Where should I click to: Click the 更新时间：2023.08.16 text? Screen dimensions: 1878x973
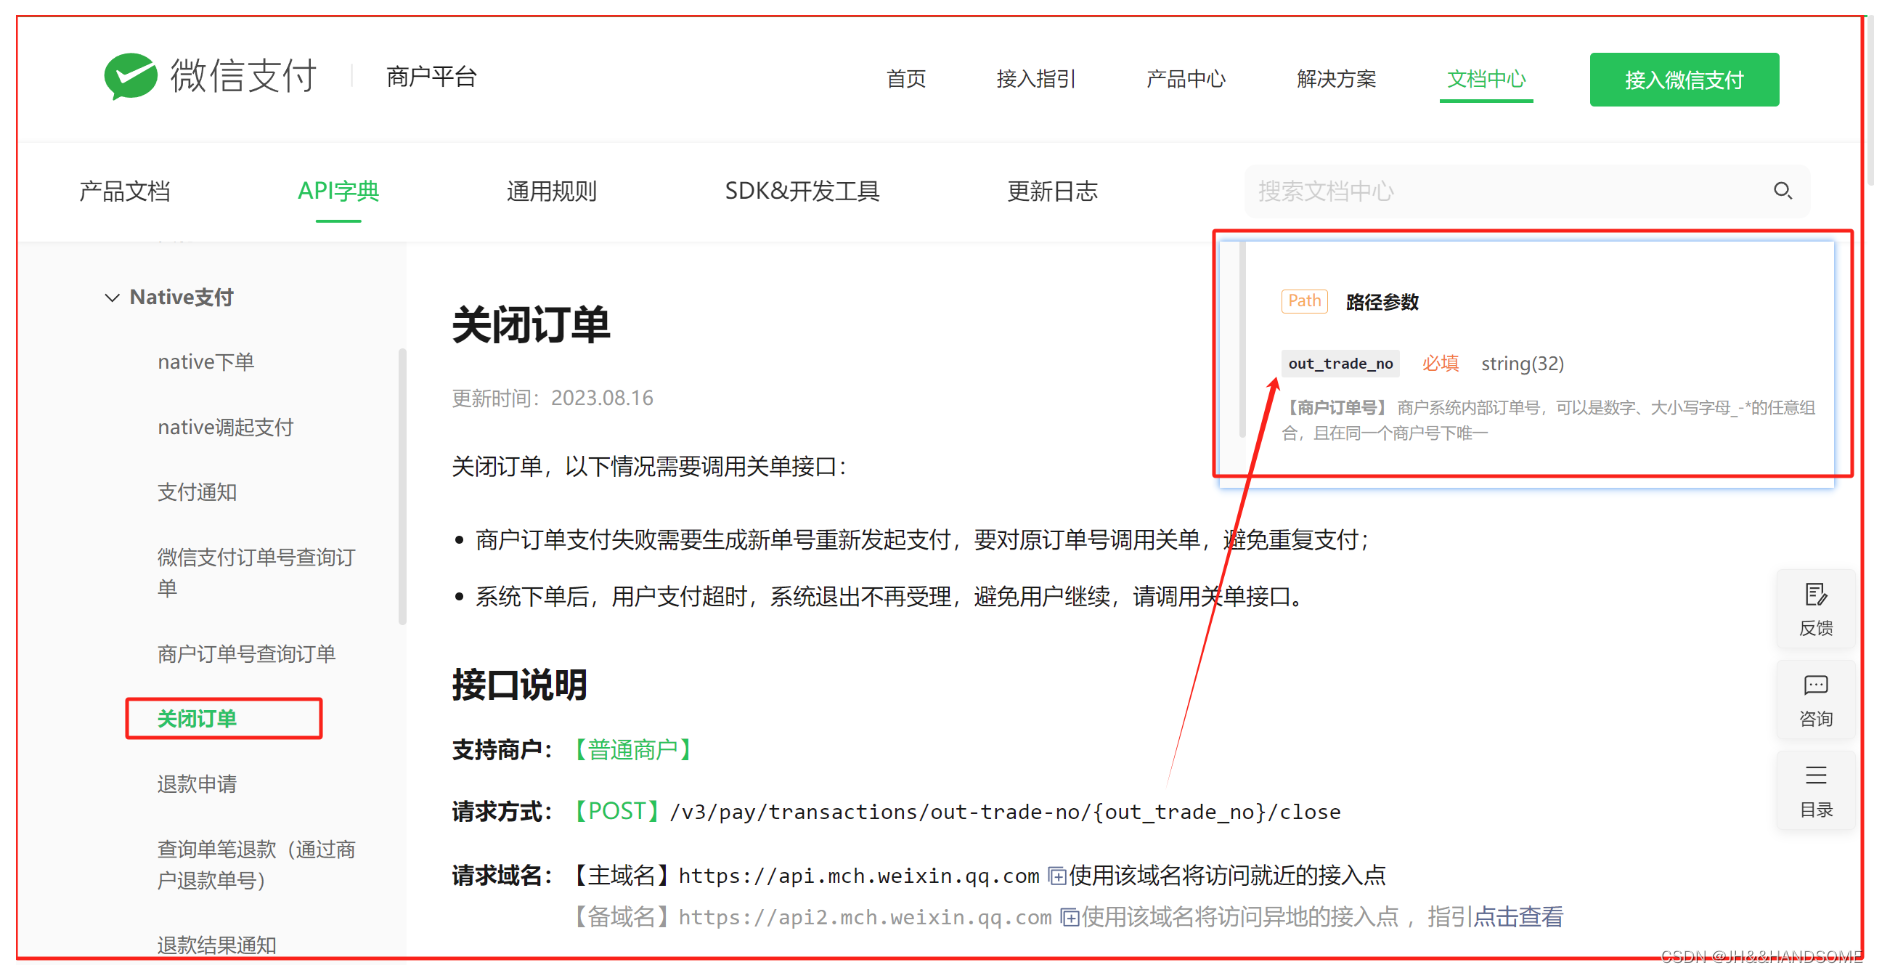(552, 398)
